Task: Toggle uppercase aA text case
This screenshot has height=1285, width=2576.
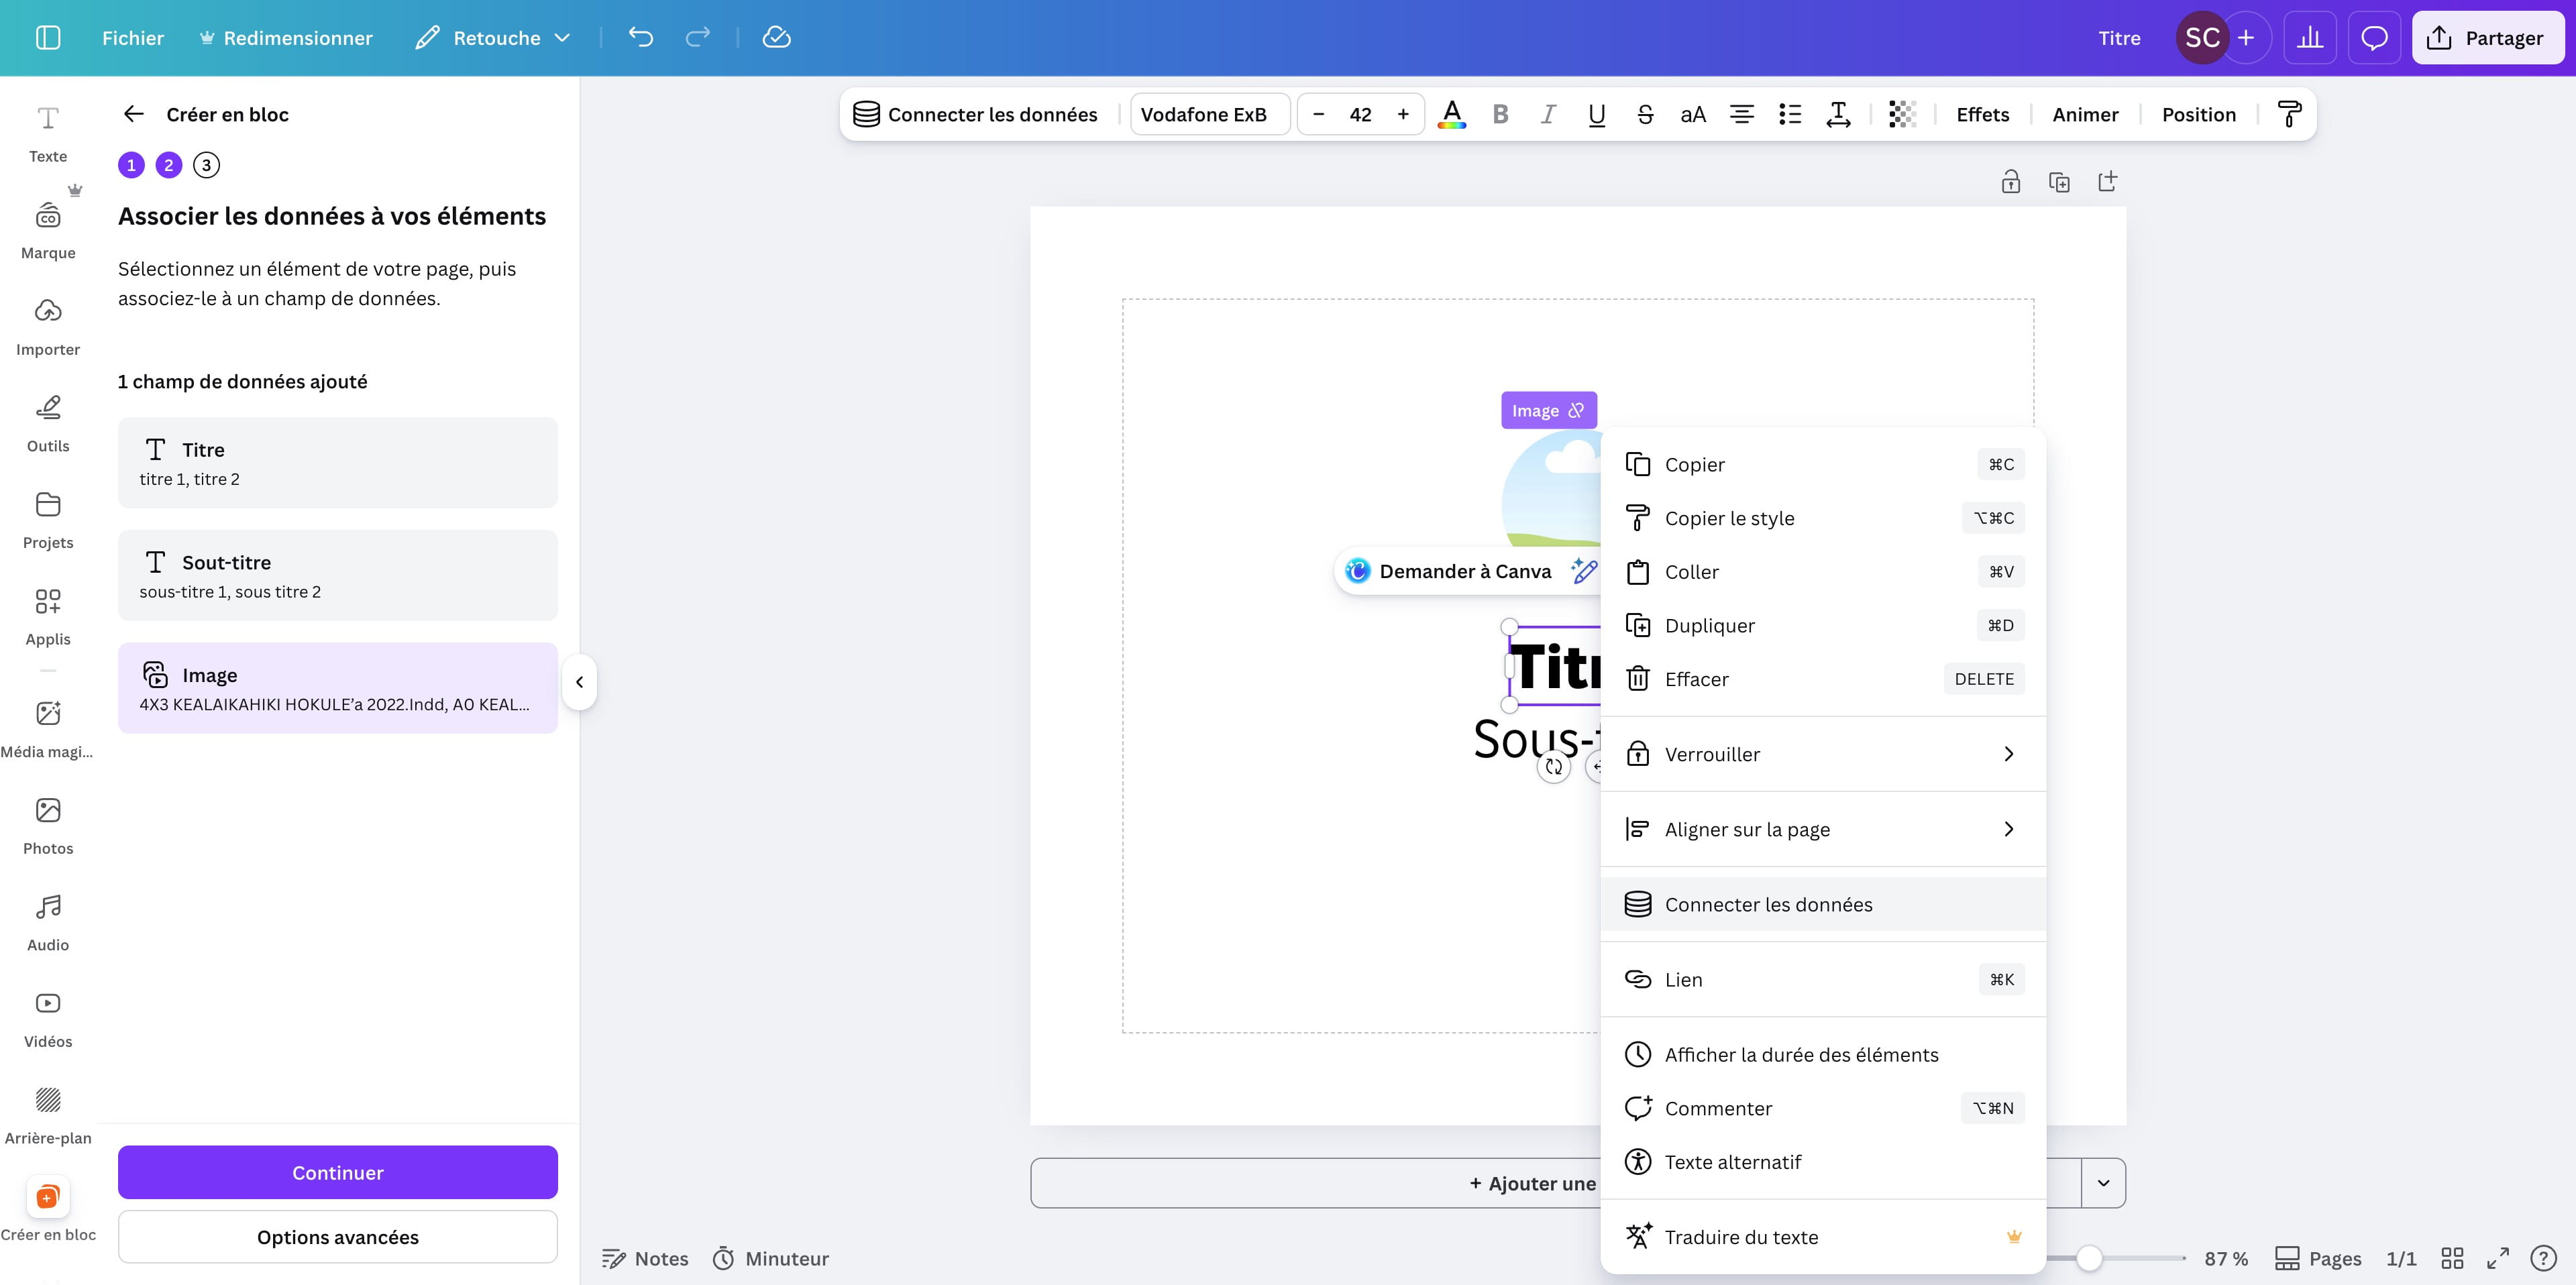Action: tap(1693, 114)
